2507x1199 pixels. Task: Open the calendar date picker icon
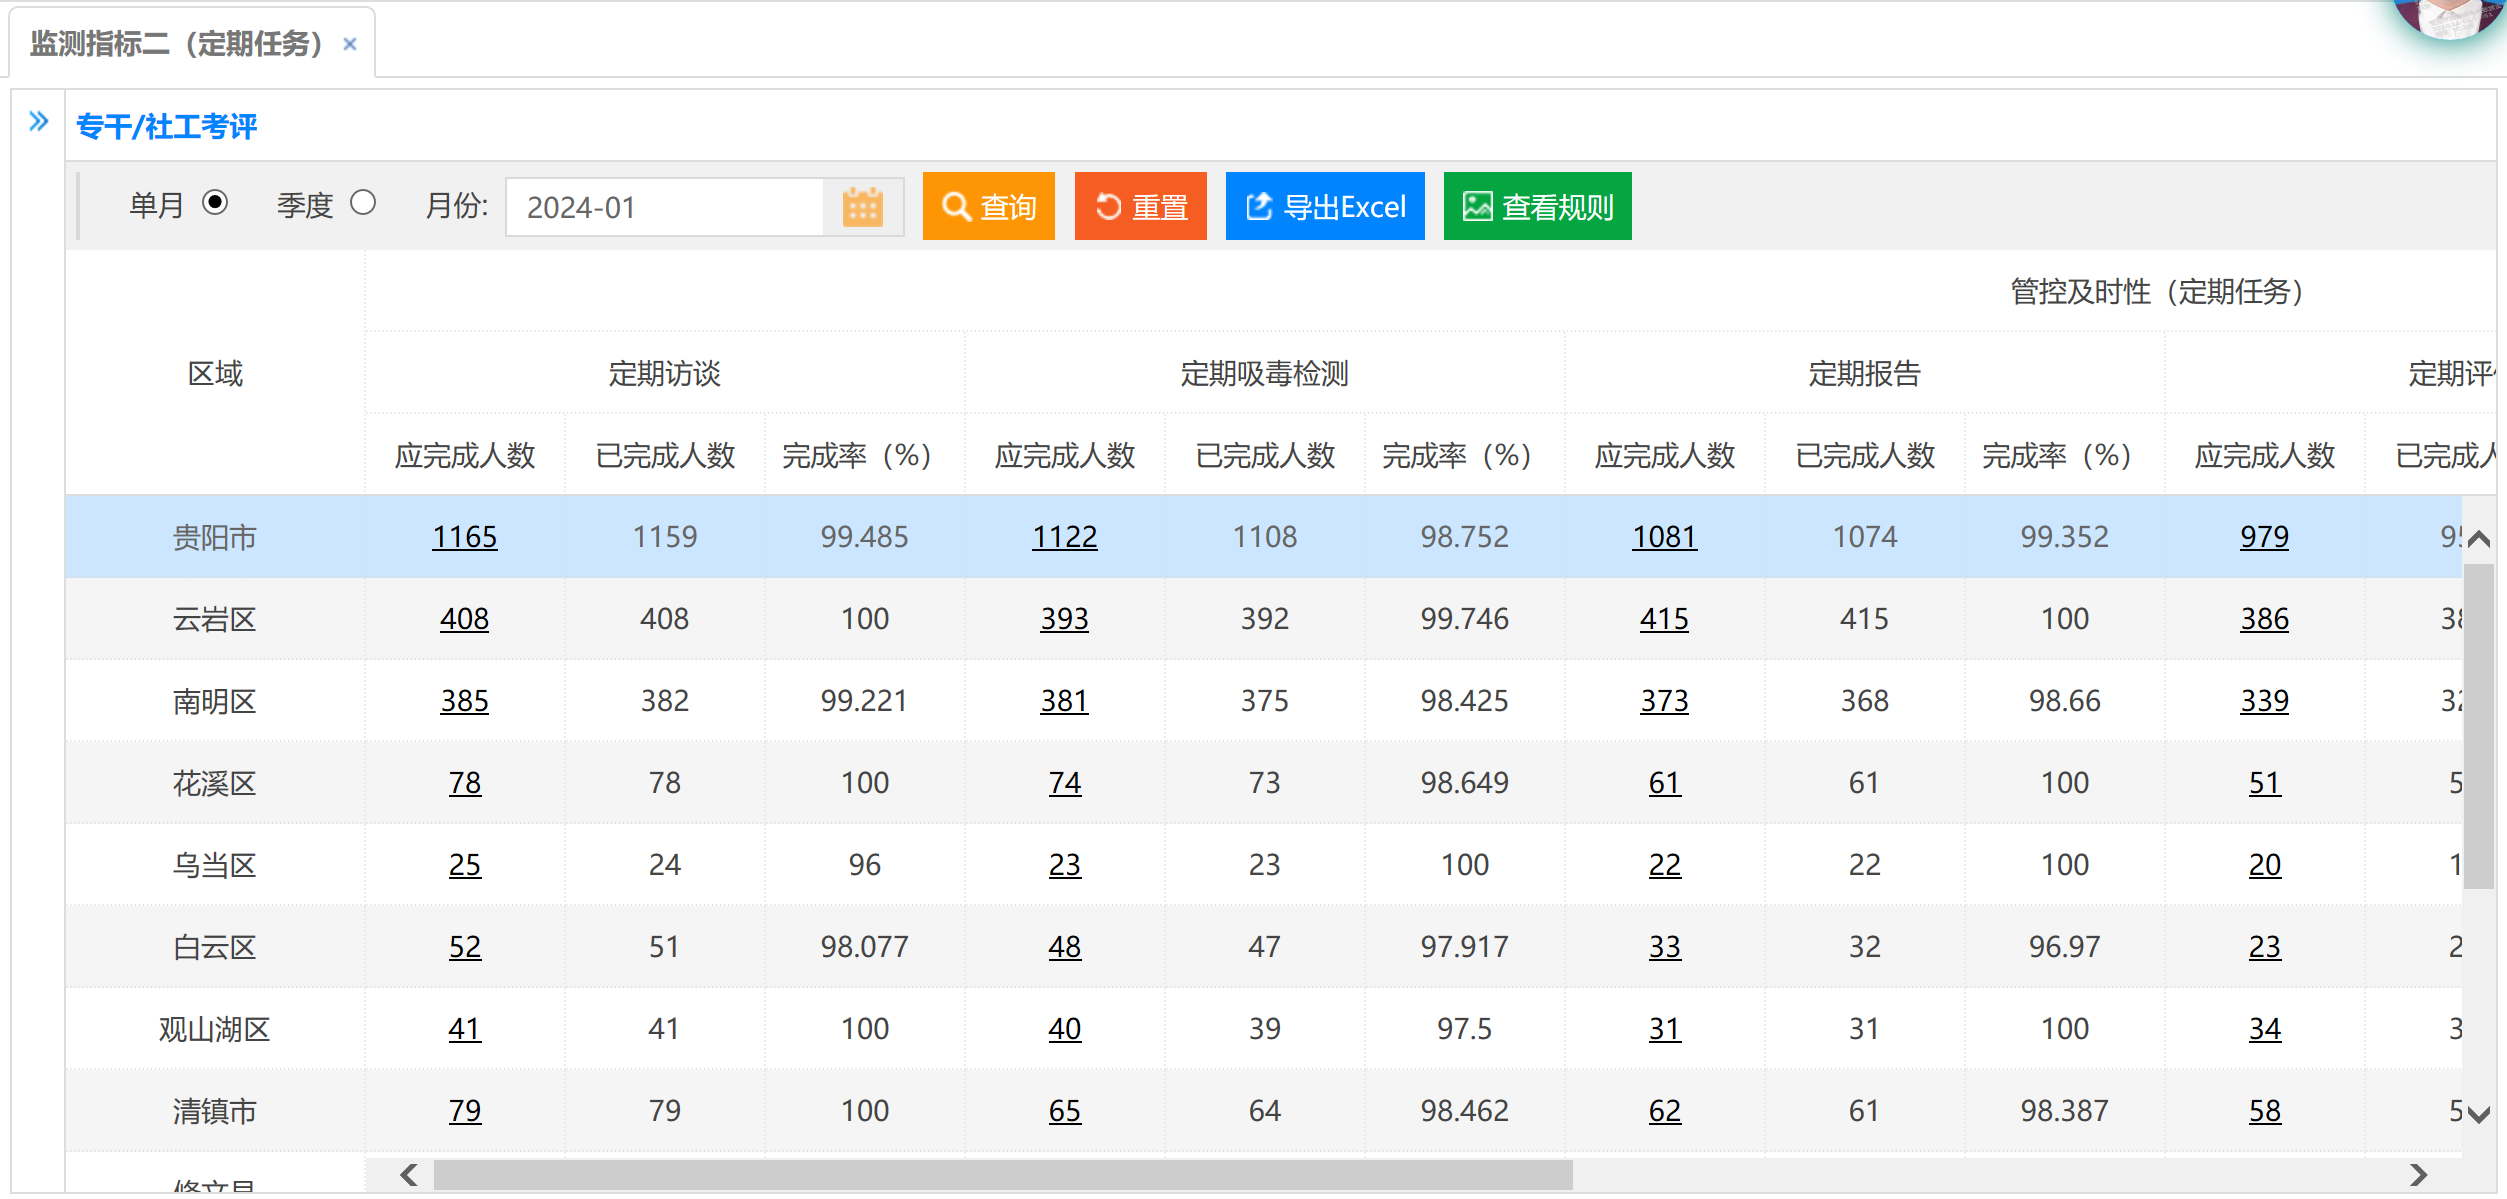coord(863,207)
